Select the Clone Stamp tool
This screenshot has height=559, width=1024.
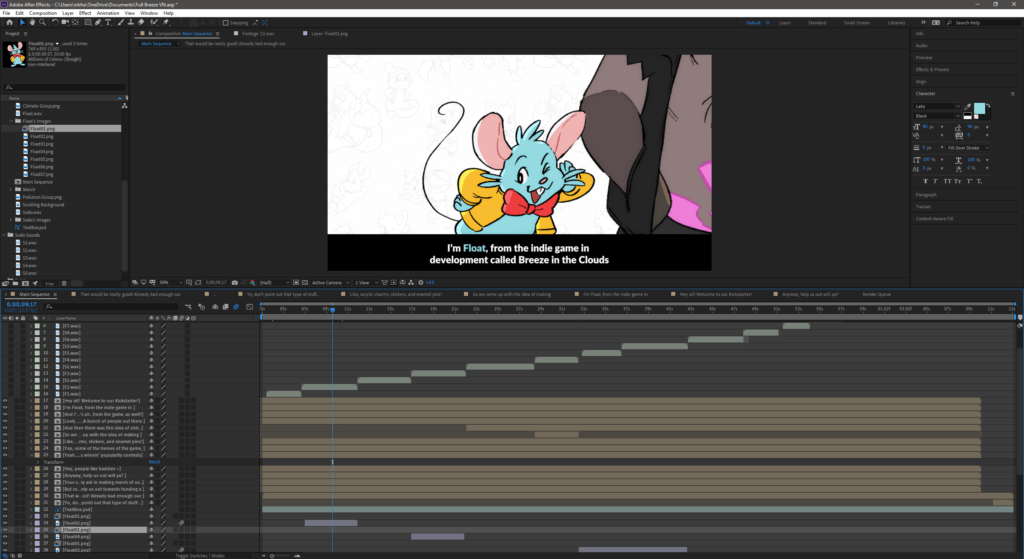pyautogui.click(x=131, y=22)
